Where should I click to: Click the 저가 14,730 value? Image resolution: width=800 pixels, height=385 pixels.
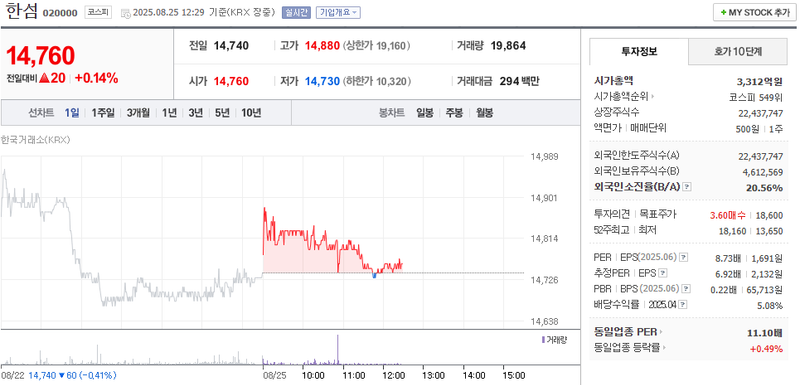tap(322, 81)
